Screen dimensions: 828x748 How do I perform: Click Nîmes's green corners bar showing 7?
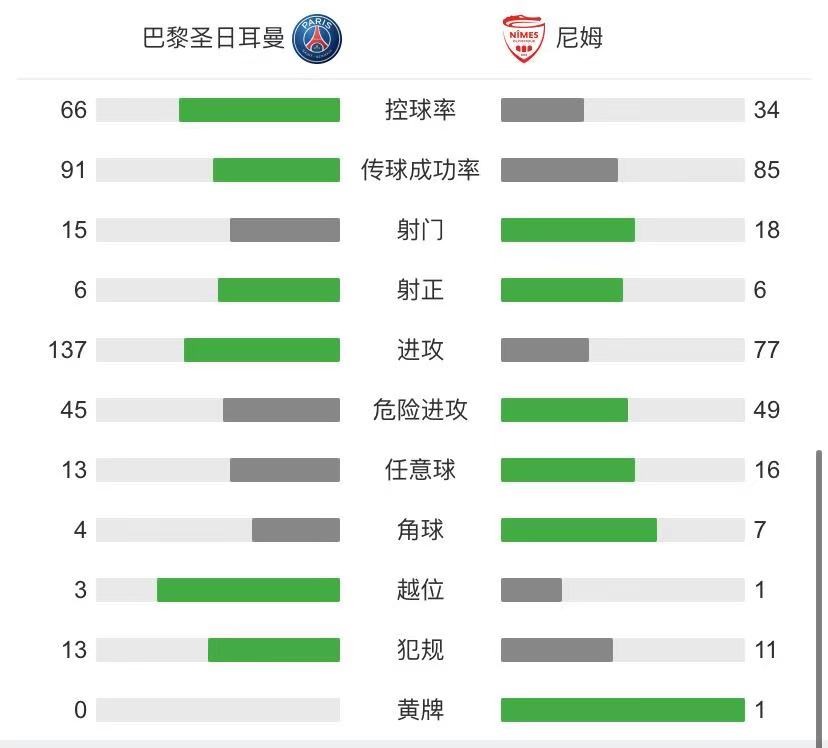(x=579, y=530)
